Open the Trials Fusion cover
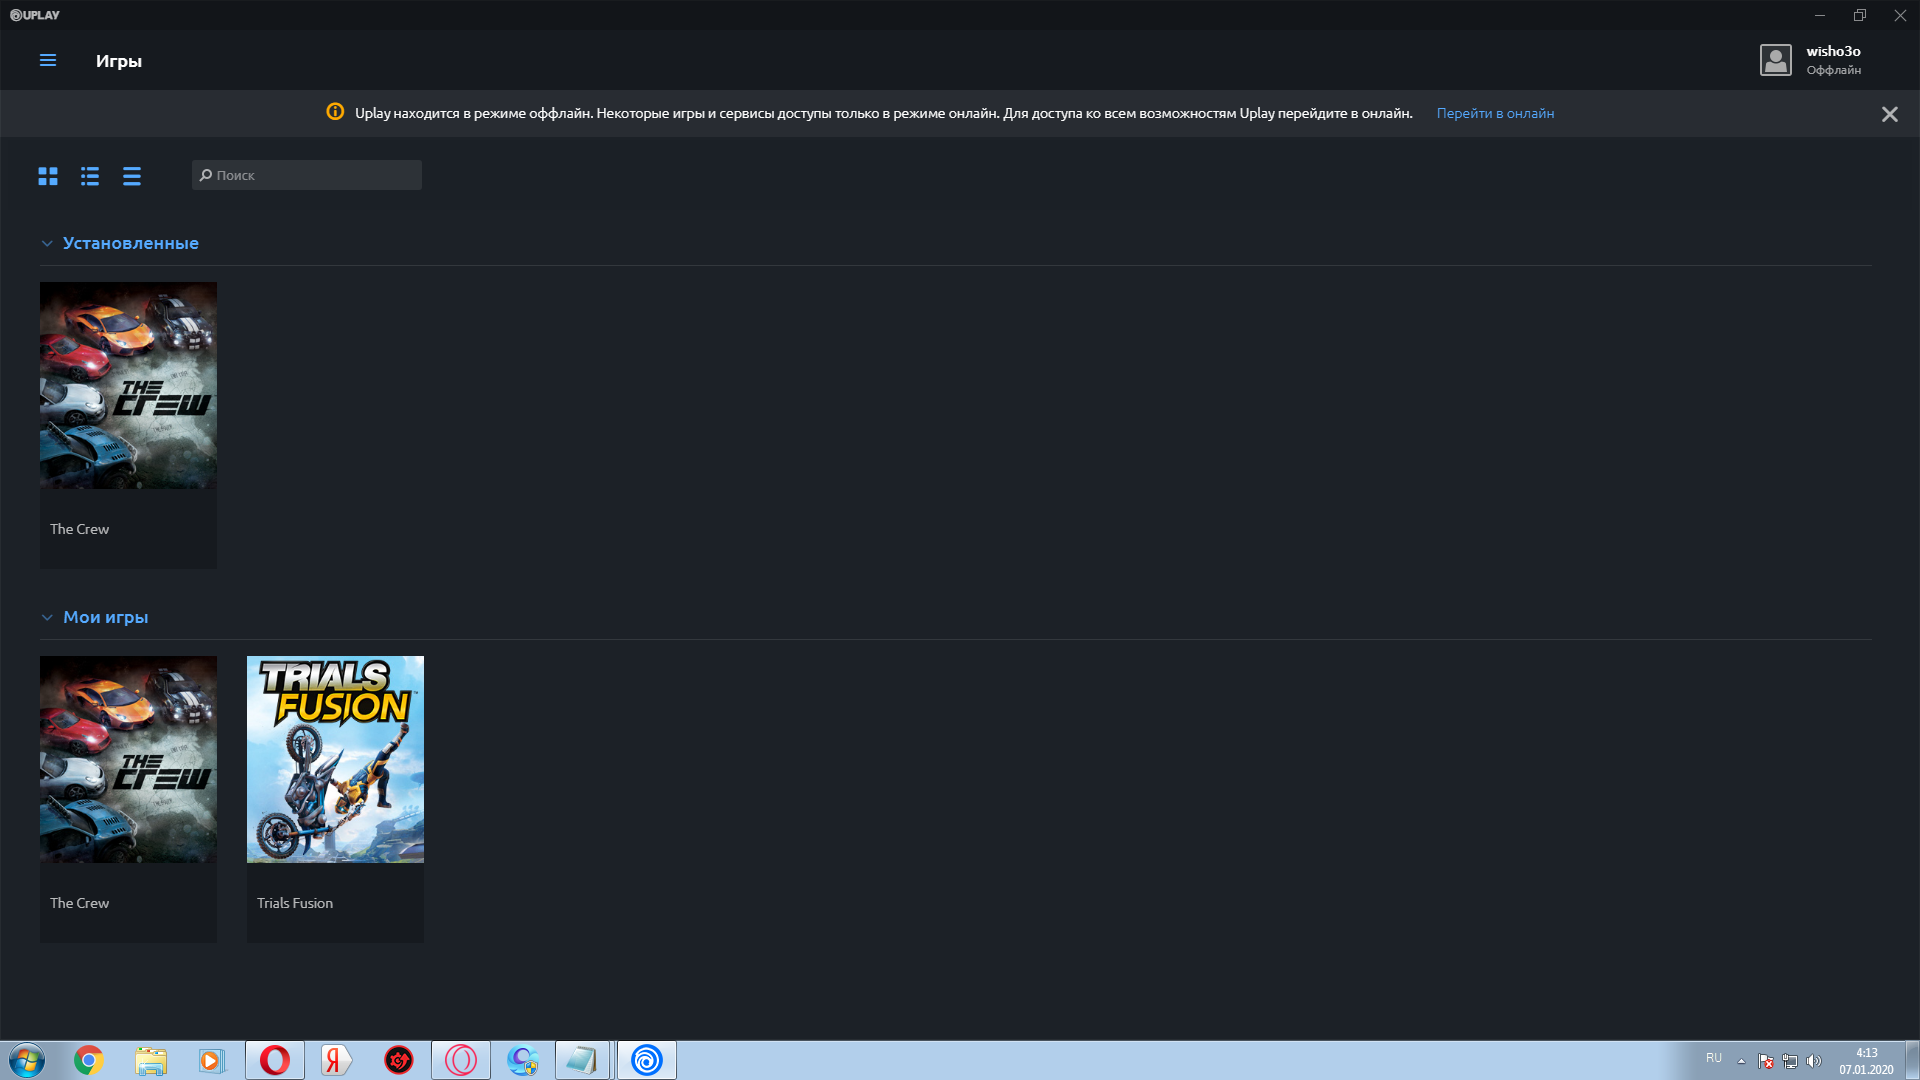The image size is (1920, 1080). pos(335,759)
